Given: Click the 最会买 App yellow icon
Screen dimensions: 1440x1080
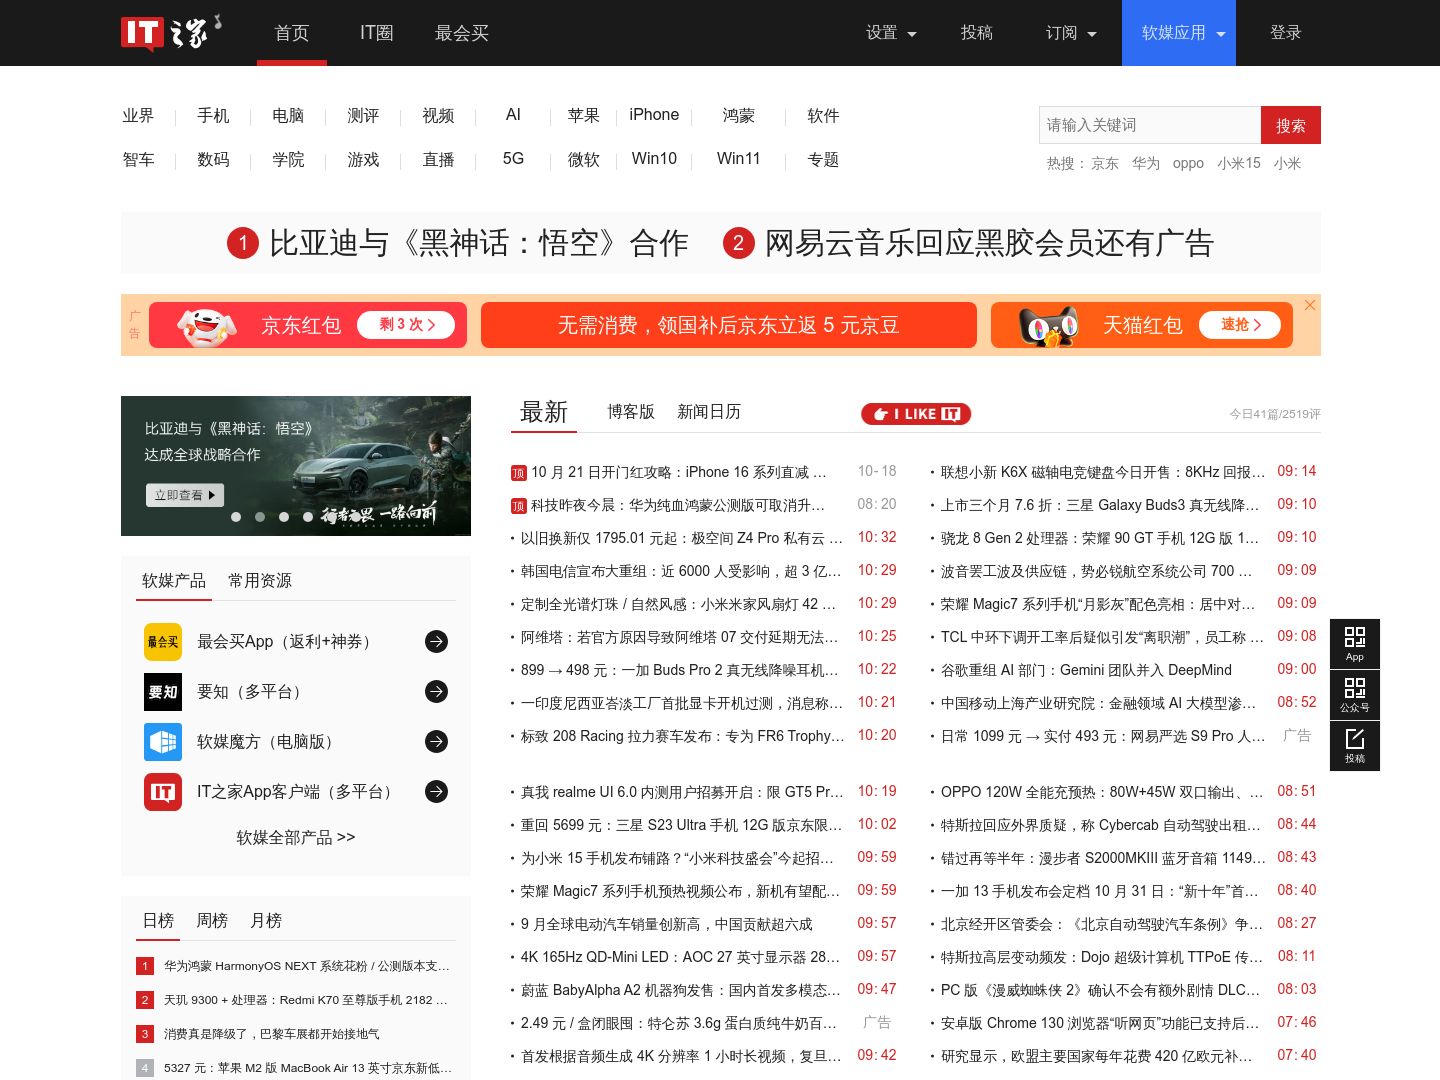Looking at the screenshot, I should [x=163, y=642].
